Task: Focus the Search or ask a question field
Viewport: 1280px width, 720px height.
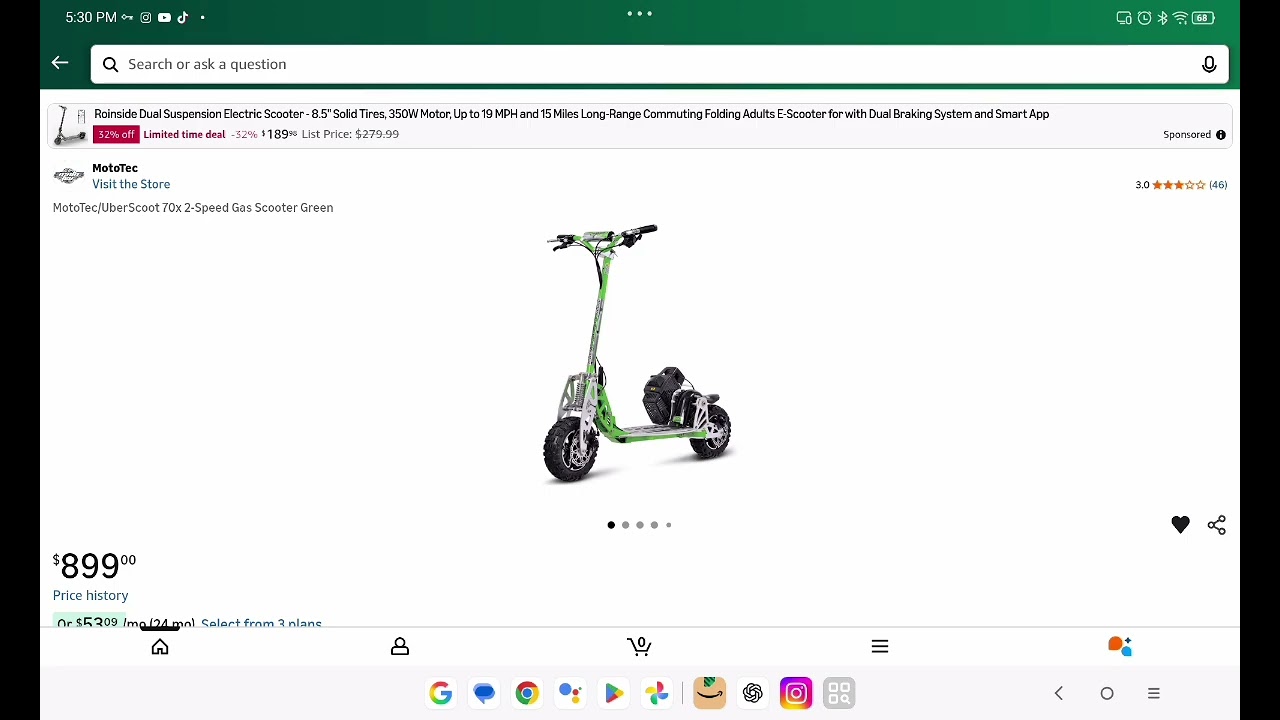Action: tap(659, 64)
